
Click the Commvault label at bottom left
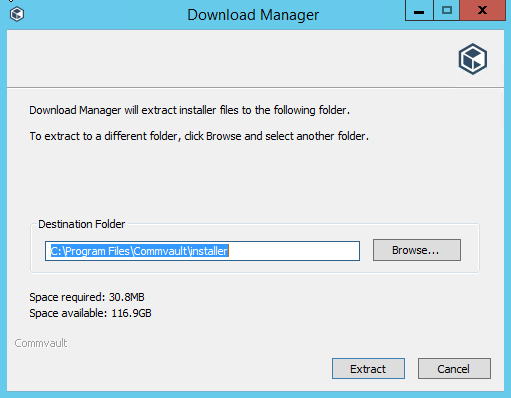[x=41, y=343]
